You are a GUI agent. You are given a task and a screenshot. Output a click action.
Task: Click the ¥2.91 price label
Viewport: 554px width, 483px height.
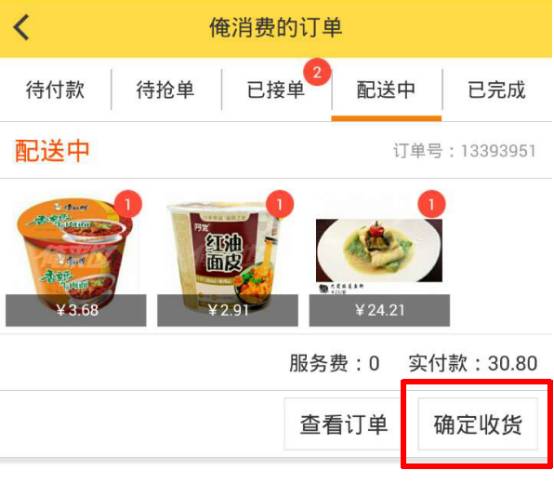point(228,310)
